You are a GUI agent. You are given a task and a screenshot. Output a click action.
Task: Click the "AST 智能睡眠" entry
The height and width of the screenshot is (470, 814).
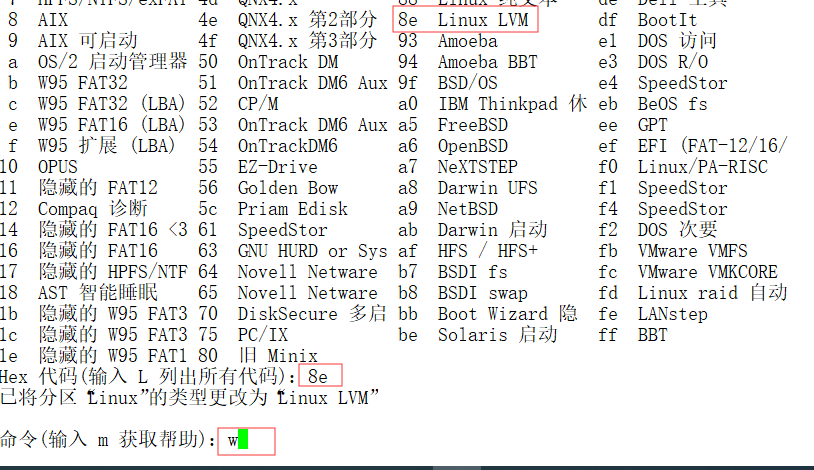pos(98,293)
